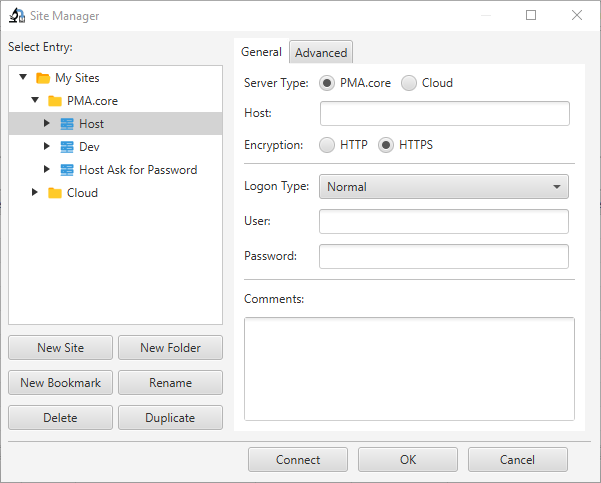Click the Site Manager title bar icon
The width and height of the screenshot is (601, 483).
[17, 16]
